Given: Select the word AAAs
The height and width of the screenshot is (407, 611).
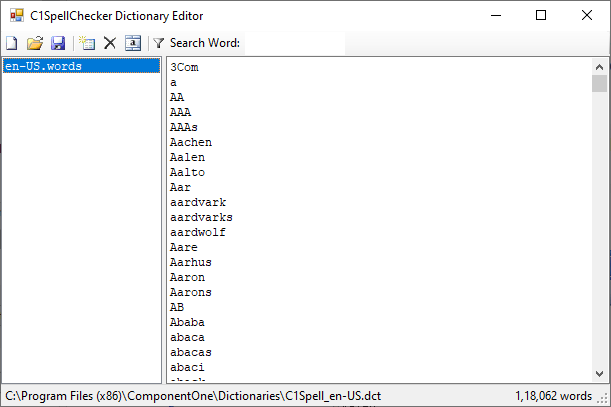Looking at the screenshot, I should [184, 127].
